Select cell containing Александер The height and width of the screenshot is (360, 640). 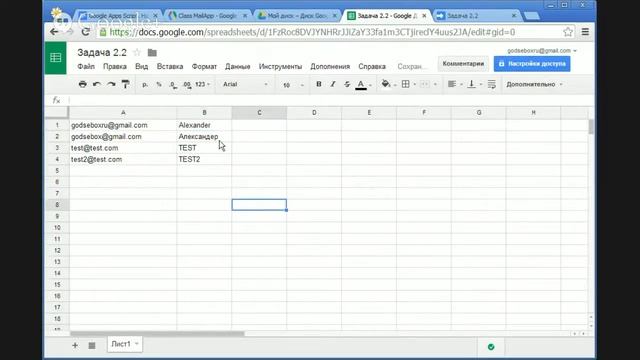(204, 136)
